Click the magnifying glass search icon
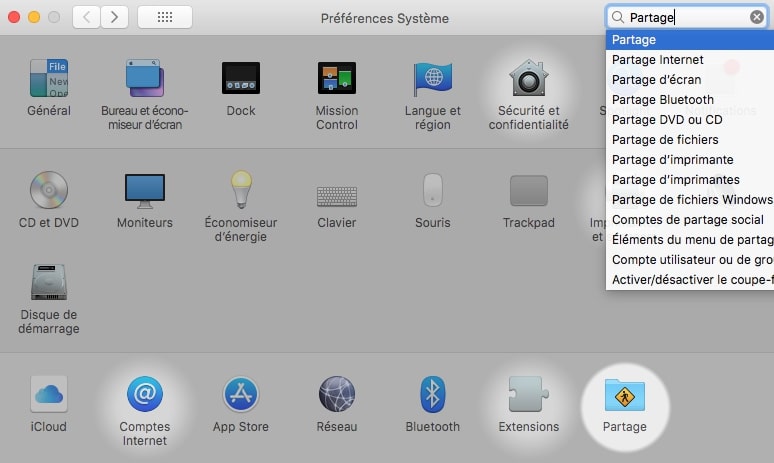 [x=618, y=17]
